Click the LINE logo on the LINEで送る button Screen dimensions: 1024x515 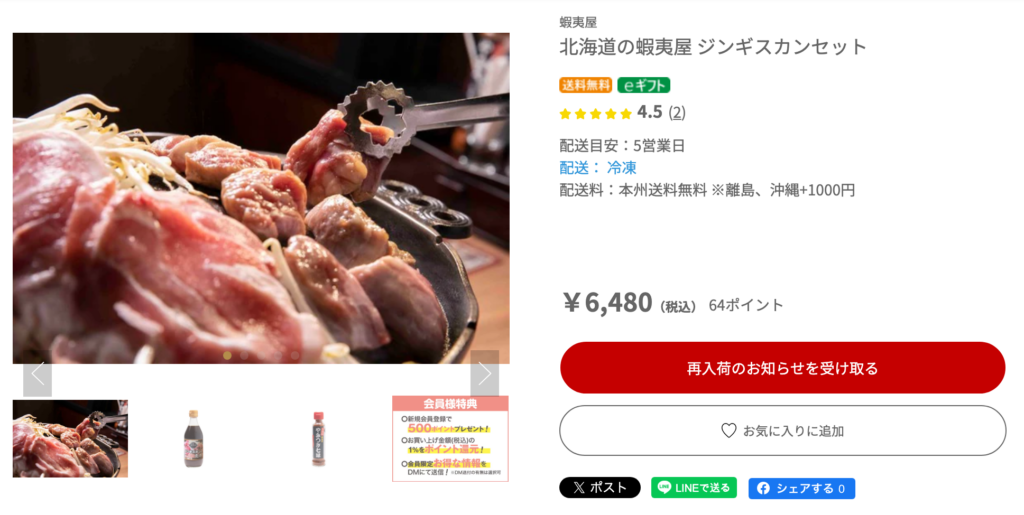pyautogui.click(x=664, y=488)
